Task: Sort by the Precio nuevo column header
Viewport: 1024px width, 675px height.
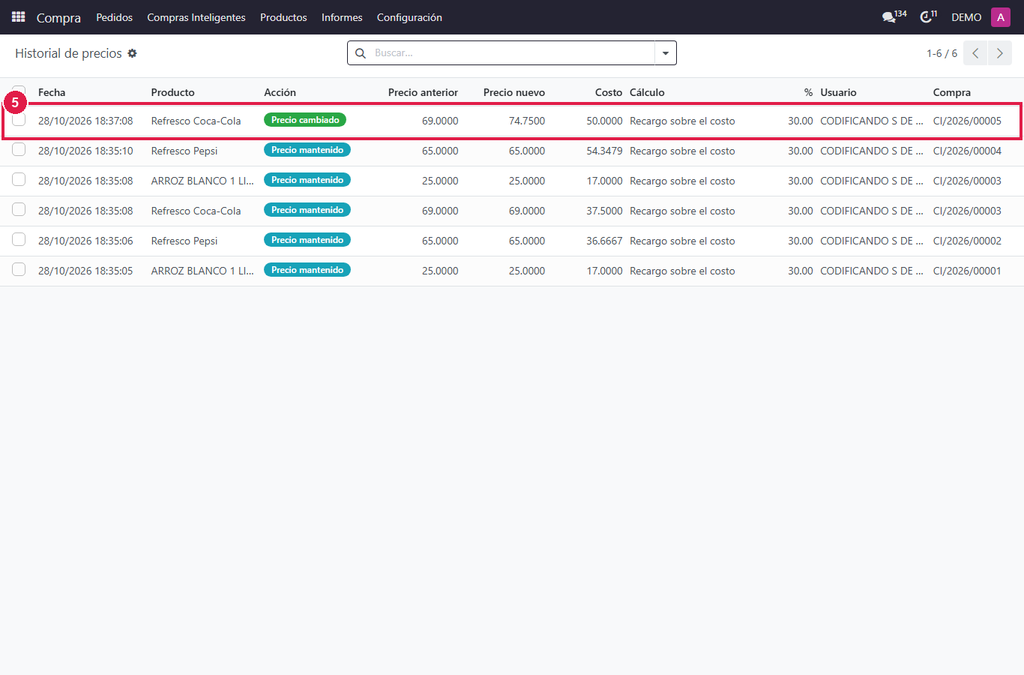Action: pyautogui.click(x=514, y=93)
